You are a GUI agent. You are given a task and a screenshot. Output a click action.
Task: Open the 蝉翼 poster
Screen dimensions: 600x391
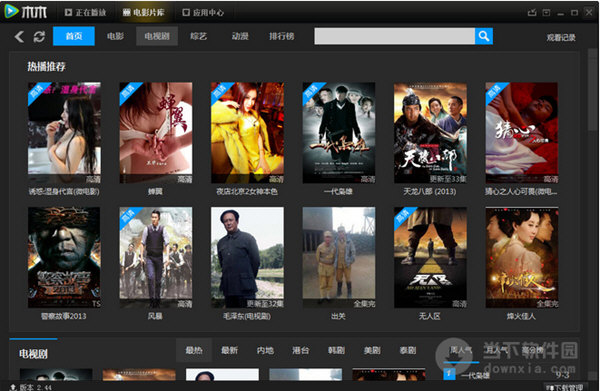(x=156, y=133)
